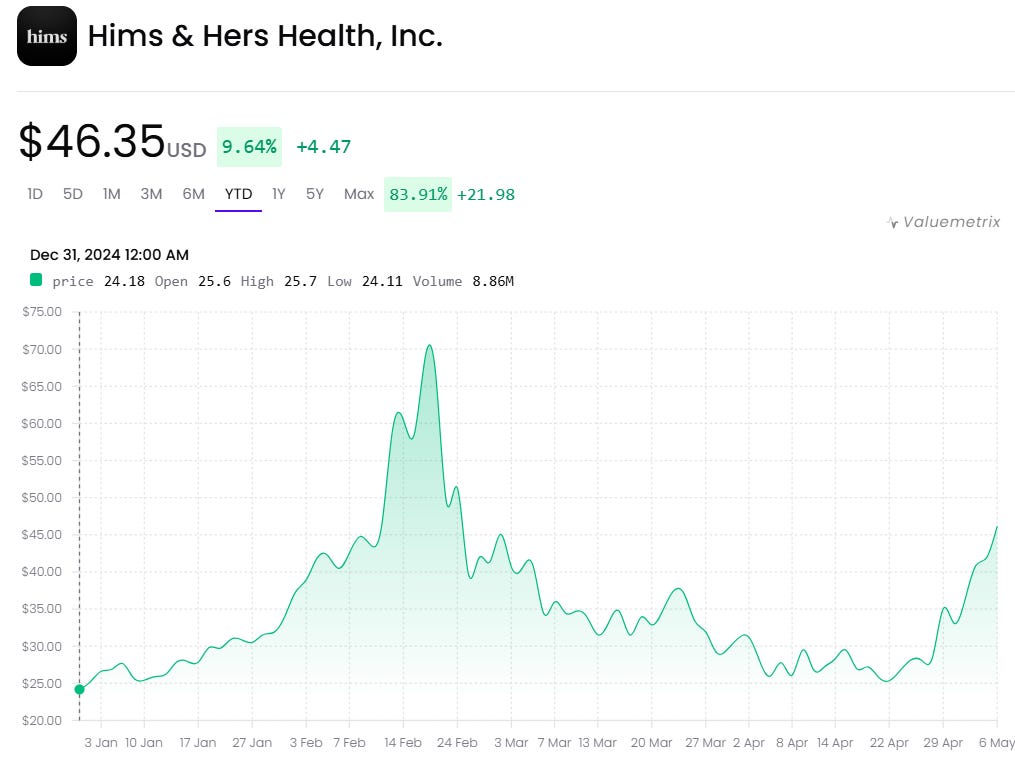Click the +4.47 daily change value
This screenshot has height=760, width=1015.
tap(324, 147)
